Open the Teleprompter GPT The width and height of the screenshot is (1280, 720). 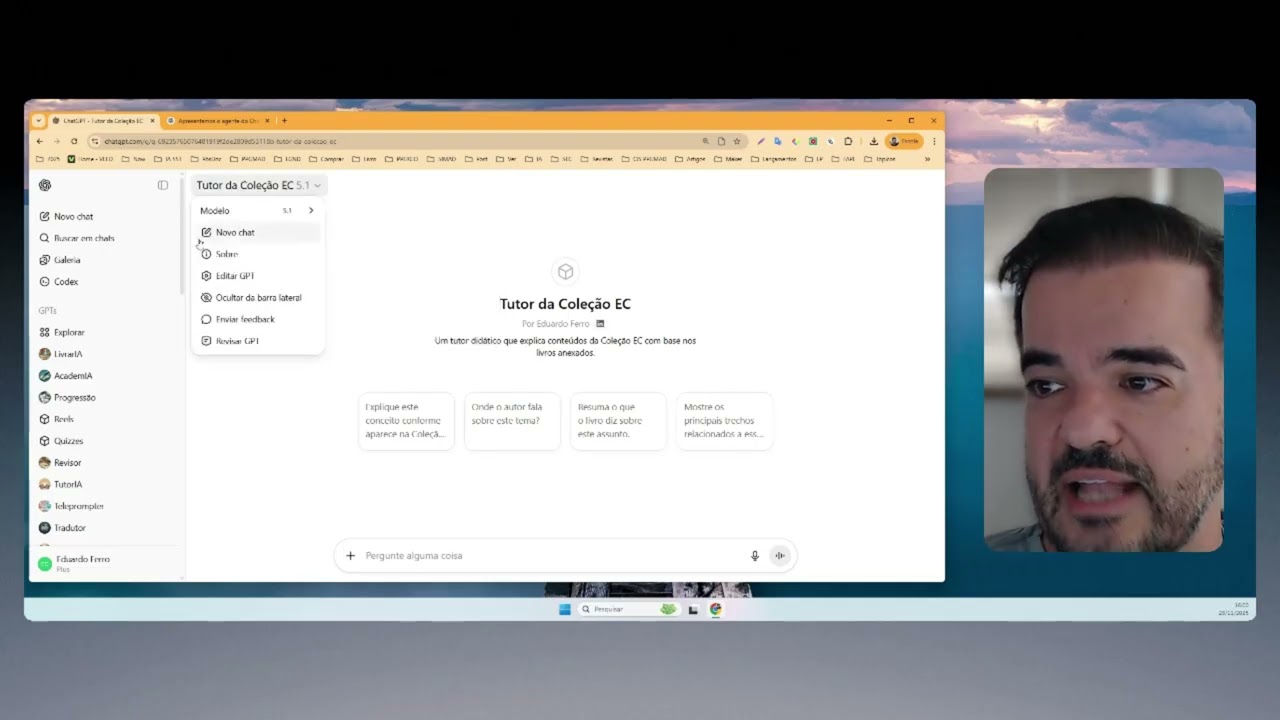tap(72, 506)
